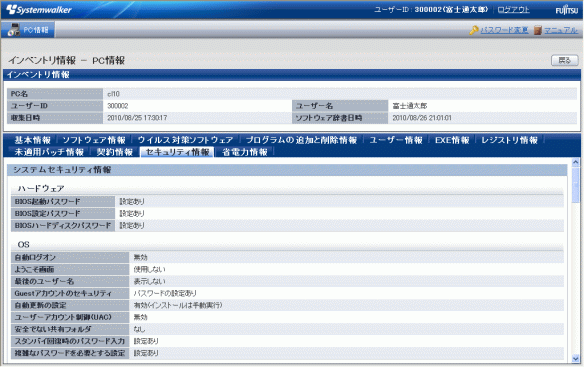The image size is (584, 367).
Task: Open the プログラムの追加と削除情報 tab
Action: (301, 140)
